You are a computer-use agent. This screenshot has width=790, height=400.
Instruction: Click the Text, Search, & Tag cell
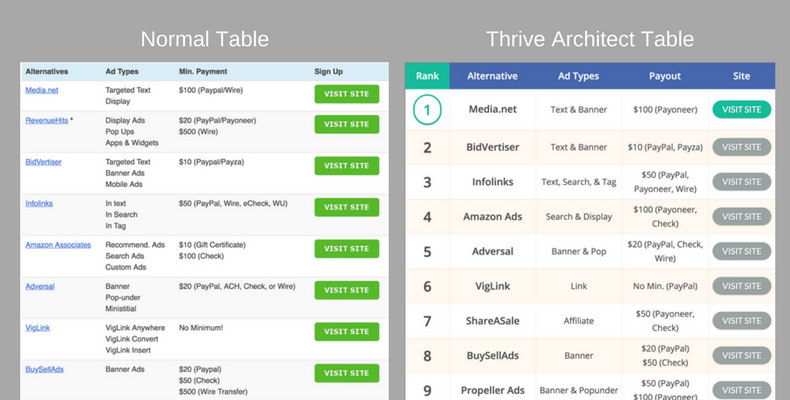(x=579, y=182)
